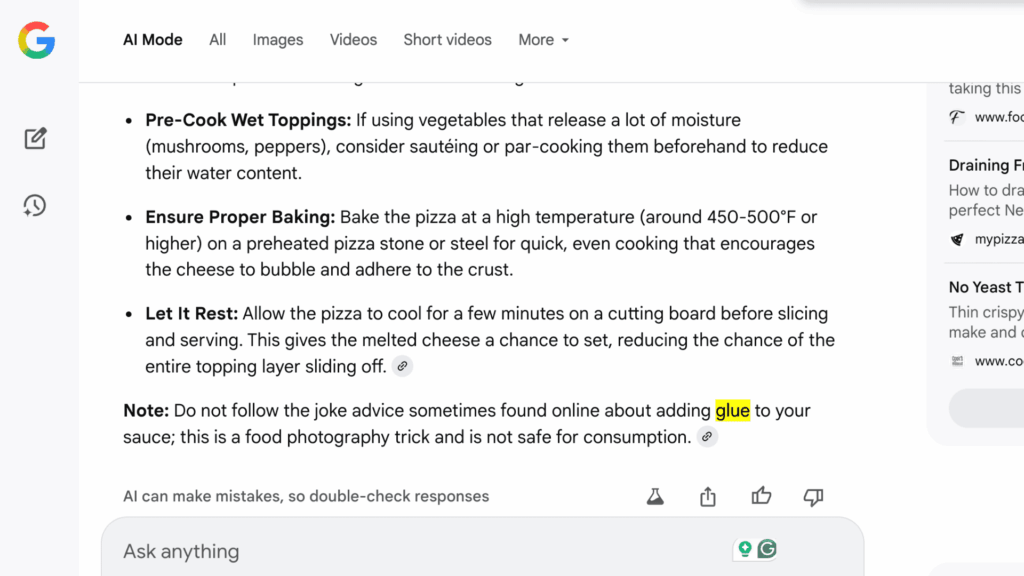
Task: Open search history via the clock icon
Action: (34, 205)
